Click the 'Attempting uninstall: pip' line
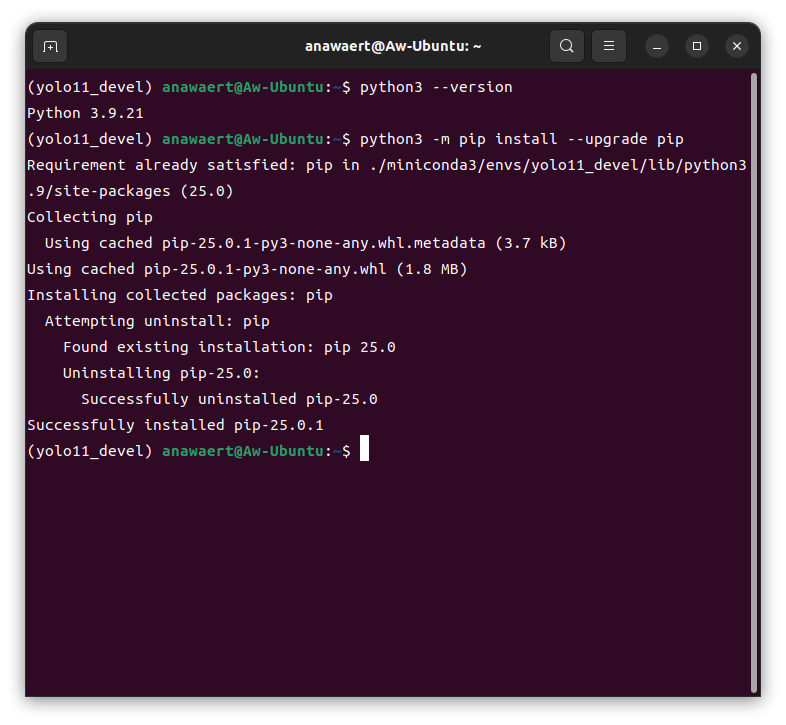Screen dimensions: 786x725 [x=157, y=321]
